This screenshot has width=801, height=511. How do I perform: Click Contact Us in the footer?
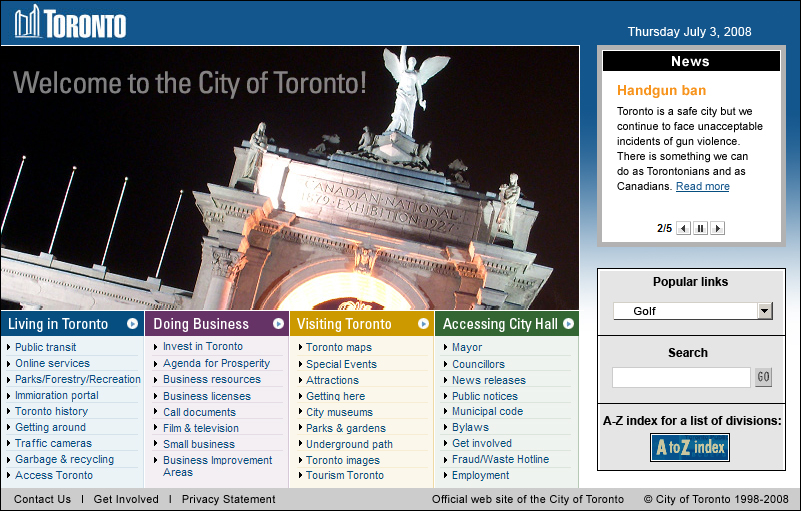tap(42, 499)
